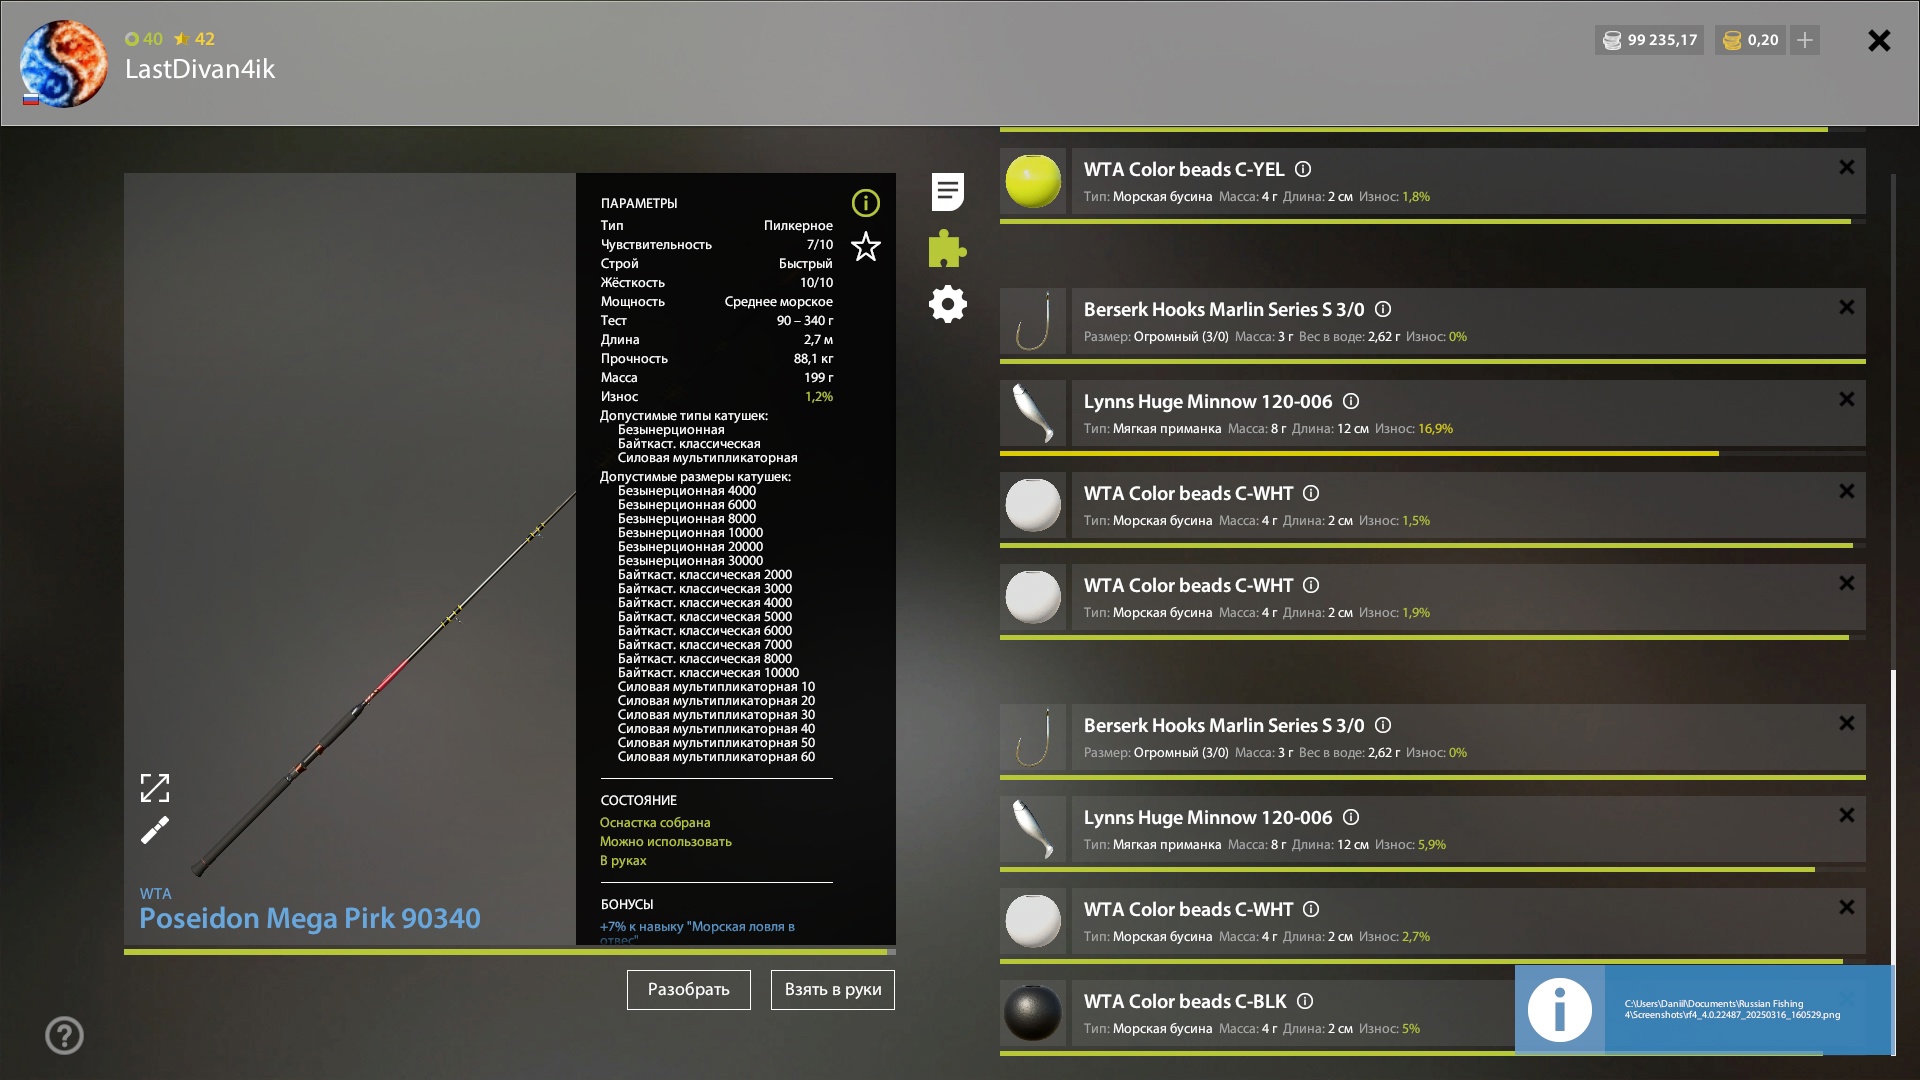The image size is (1920, 1080).
Task: Show info for WTA Color beads C-BLK
Action: 1305,1002
